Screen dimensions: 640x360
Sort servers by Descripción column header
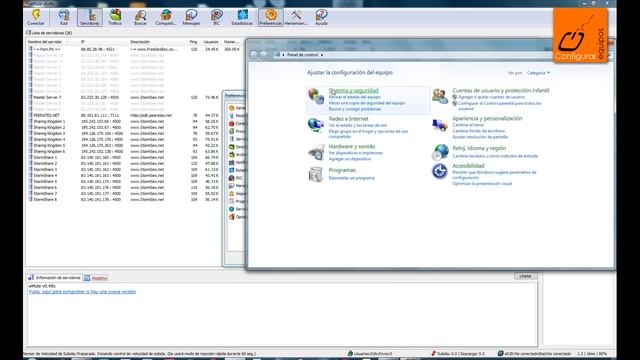[140, 42]
